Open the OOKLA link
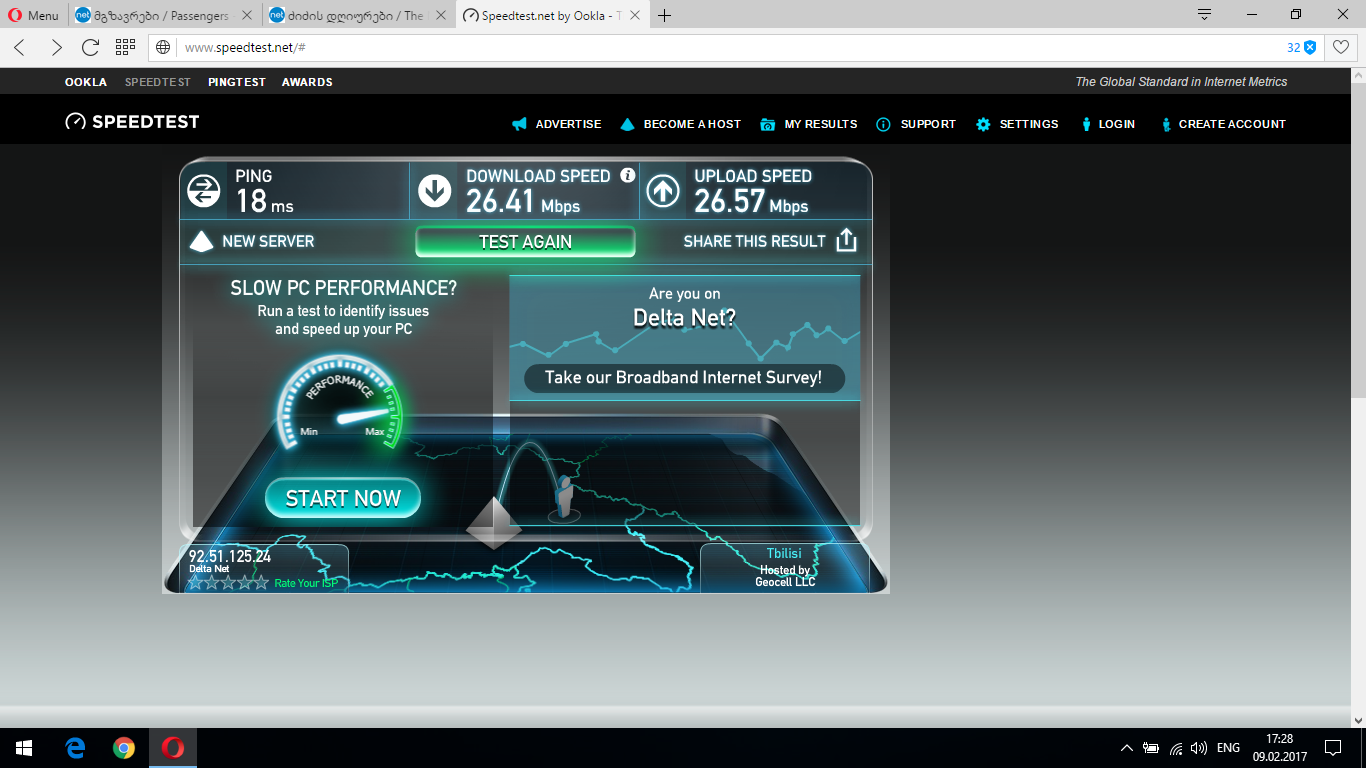Image resolution: width=1366 pixels, height=768 pixels. 86,82
